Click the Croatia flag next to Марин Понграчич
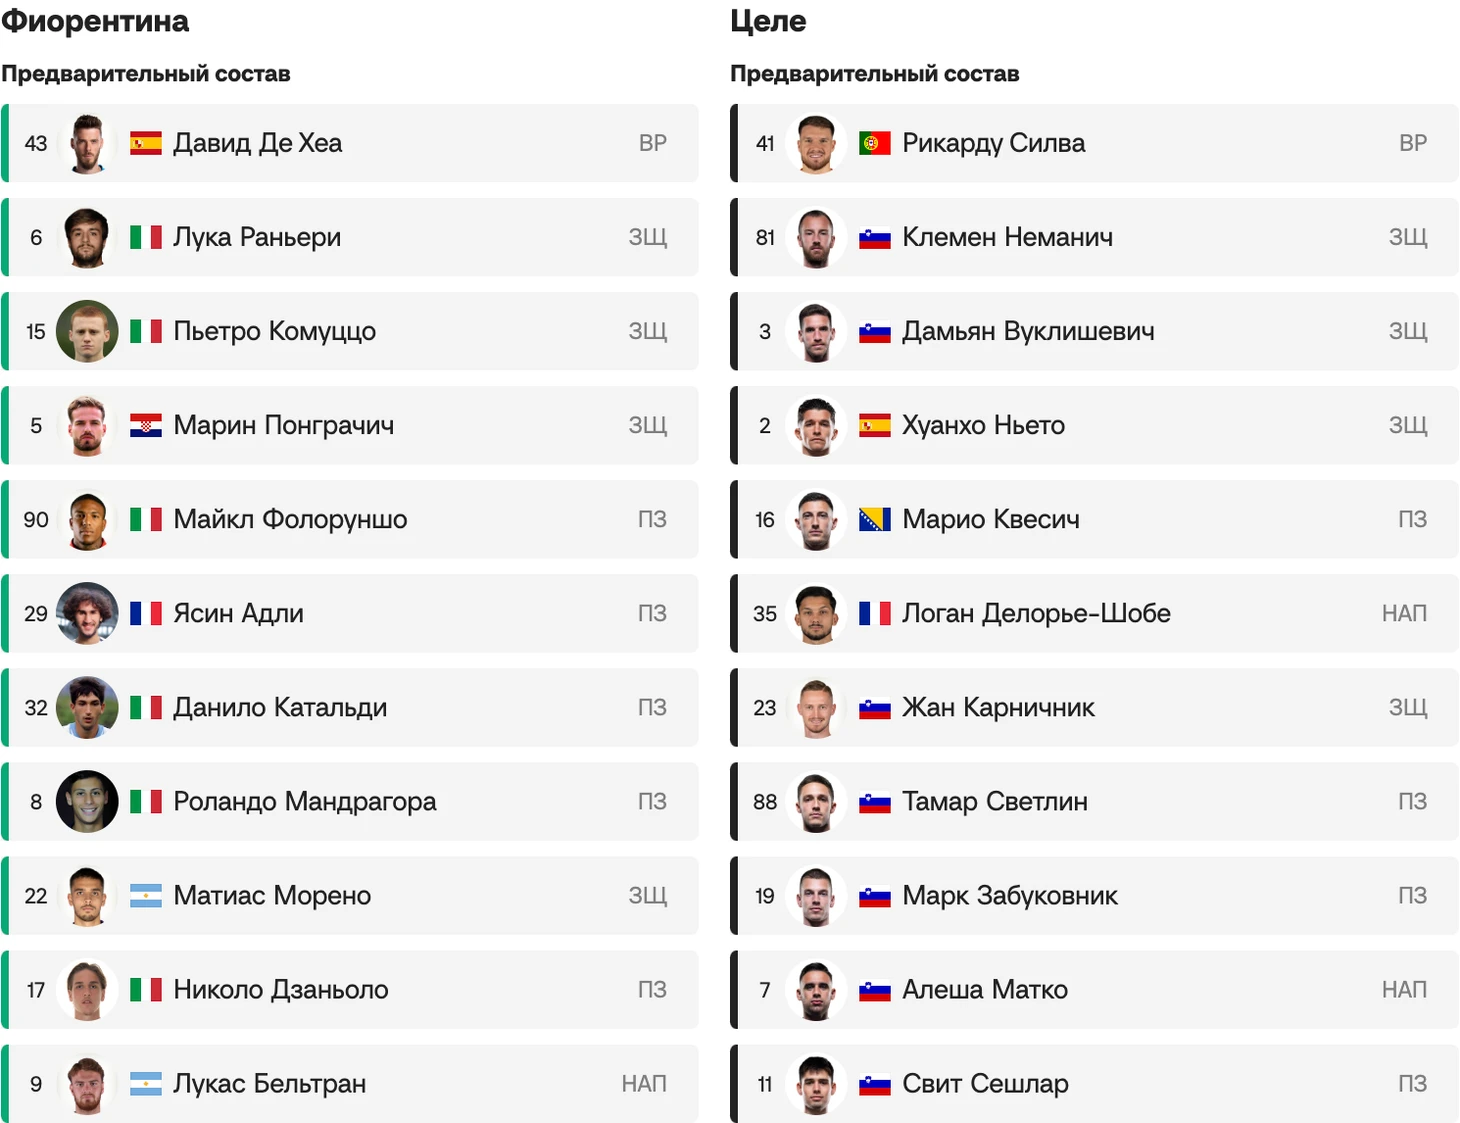Screen dimensions: 1460x1123 coord(146,426)
